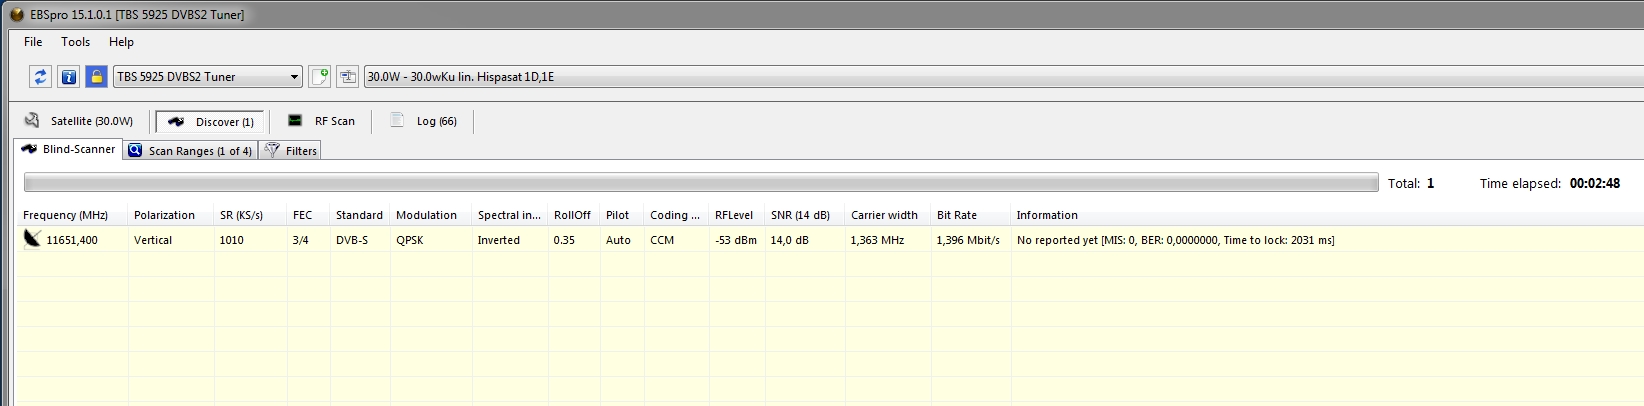Viewport: 1644px width, 406px height.
Task: Open the Filters tab
Action: point(291,151)
